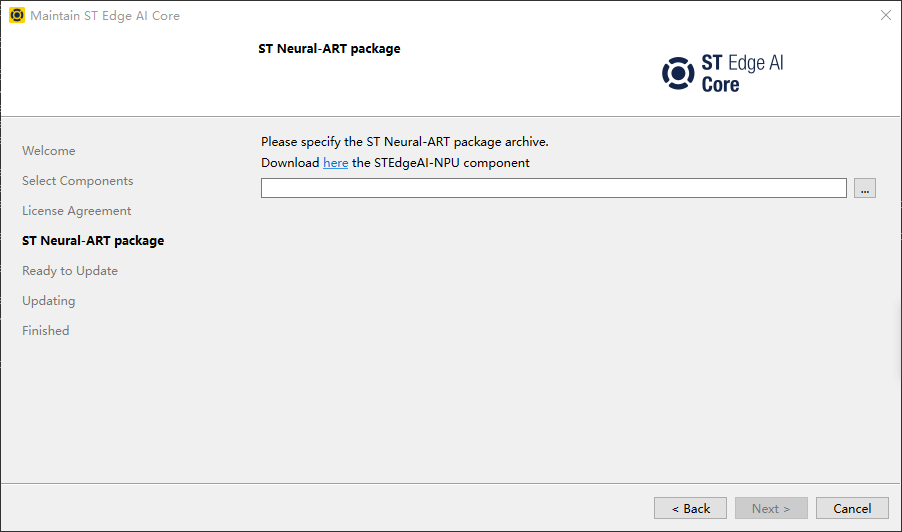Screen dimensions: 902x532
Task: Cancel the maintenance wizard
Action: pyautogui.click(x=852, y=508)
